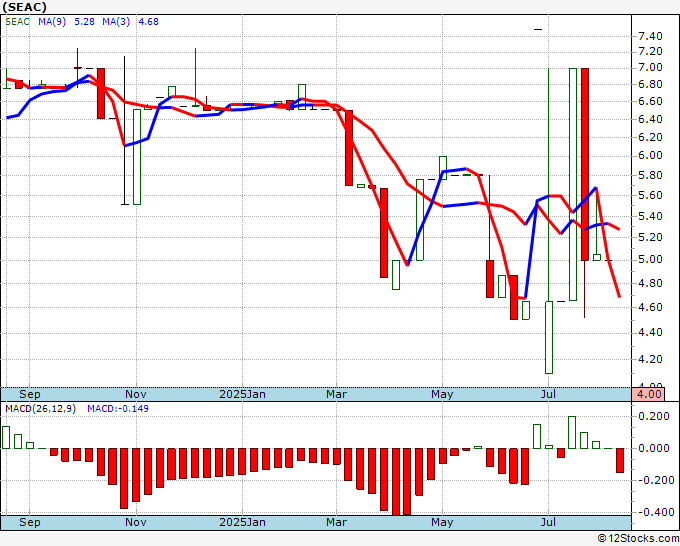The height and width of the screenshot is (546, 680).
Task: Click Nov on the price chart date axis
Action: point(136,395)
